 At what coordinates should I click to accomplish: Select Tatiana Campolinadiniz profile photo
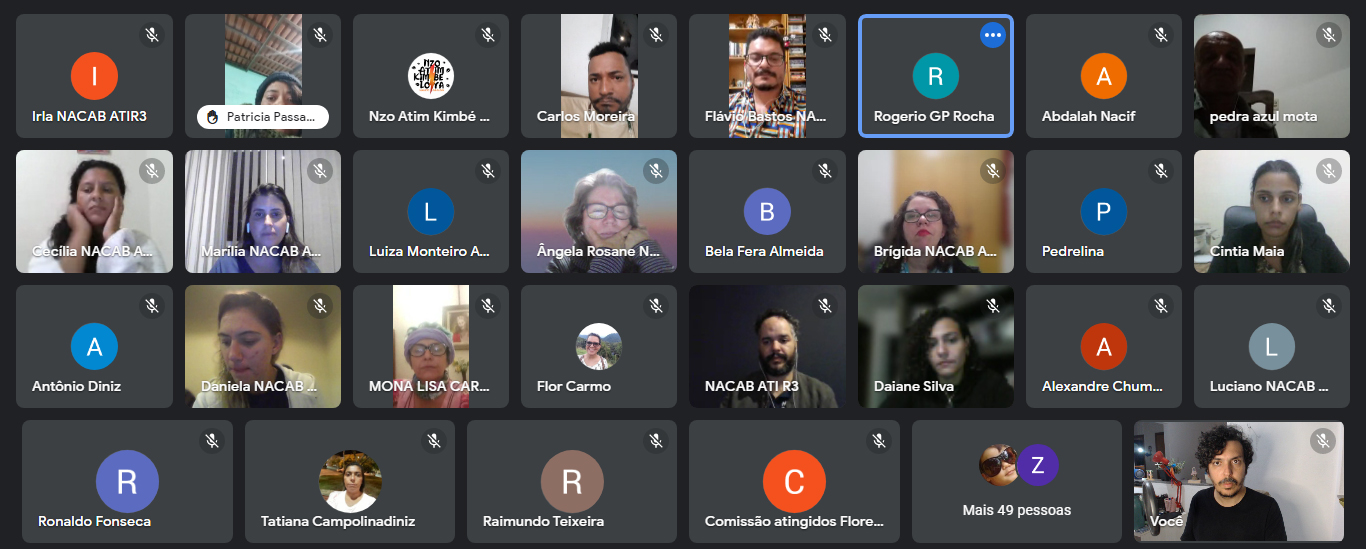point(350,481)
